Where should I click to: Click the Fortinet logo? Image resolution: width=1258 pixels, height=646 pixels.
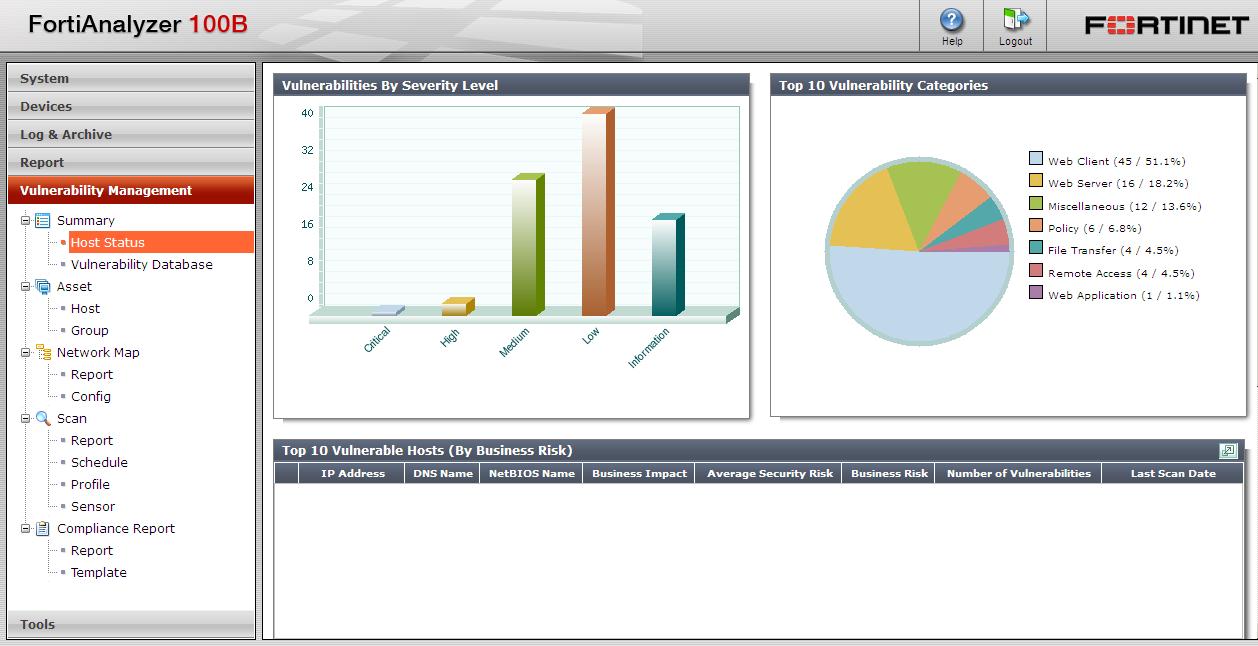(x=1167, y=26)
